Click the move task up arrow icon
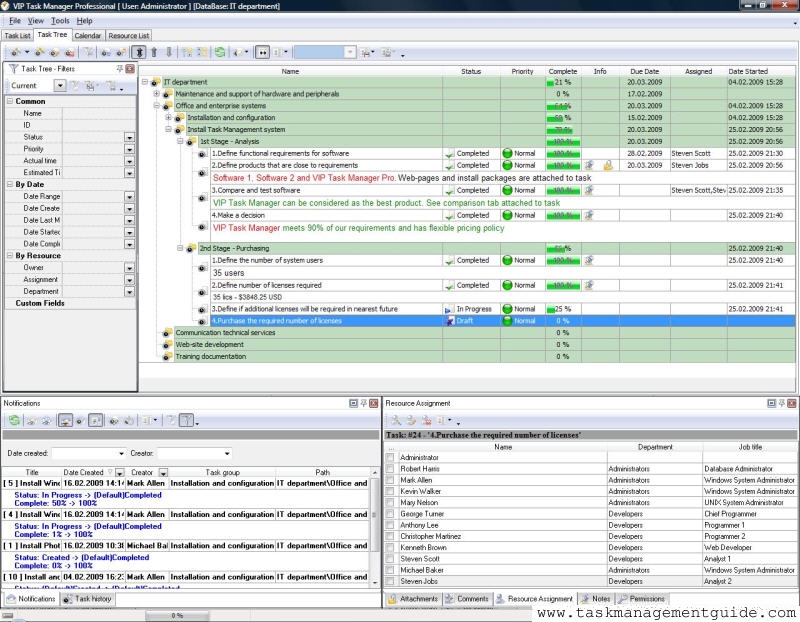The width and height of the screenshot is (800, 622). click(x=154, y=52)
